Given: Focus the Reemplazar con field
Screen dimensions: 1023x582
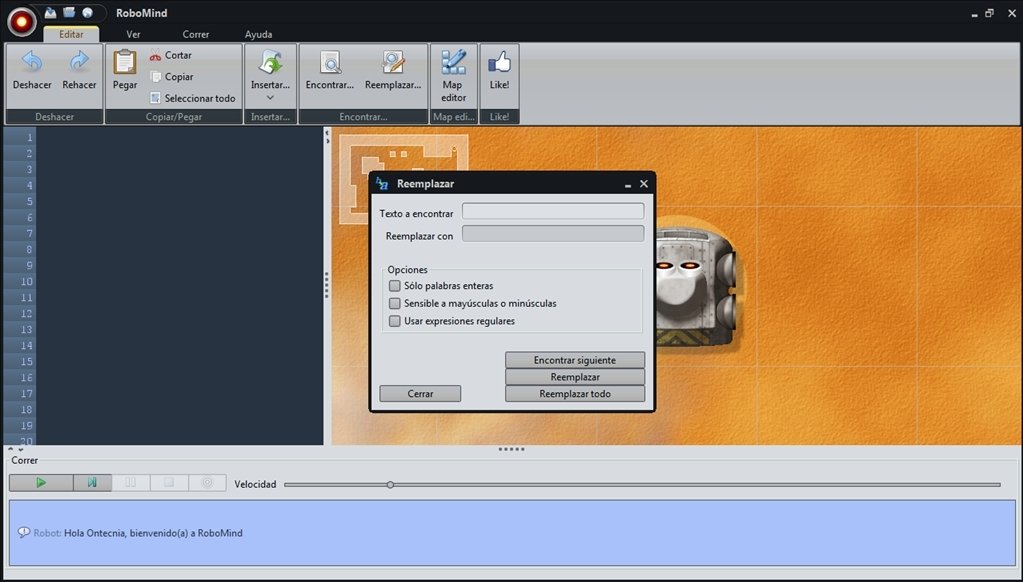Looking at the screenshot, I should [553, 234].
